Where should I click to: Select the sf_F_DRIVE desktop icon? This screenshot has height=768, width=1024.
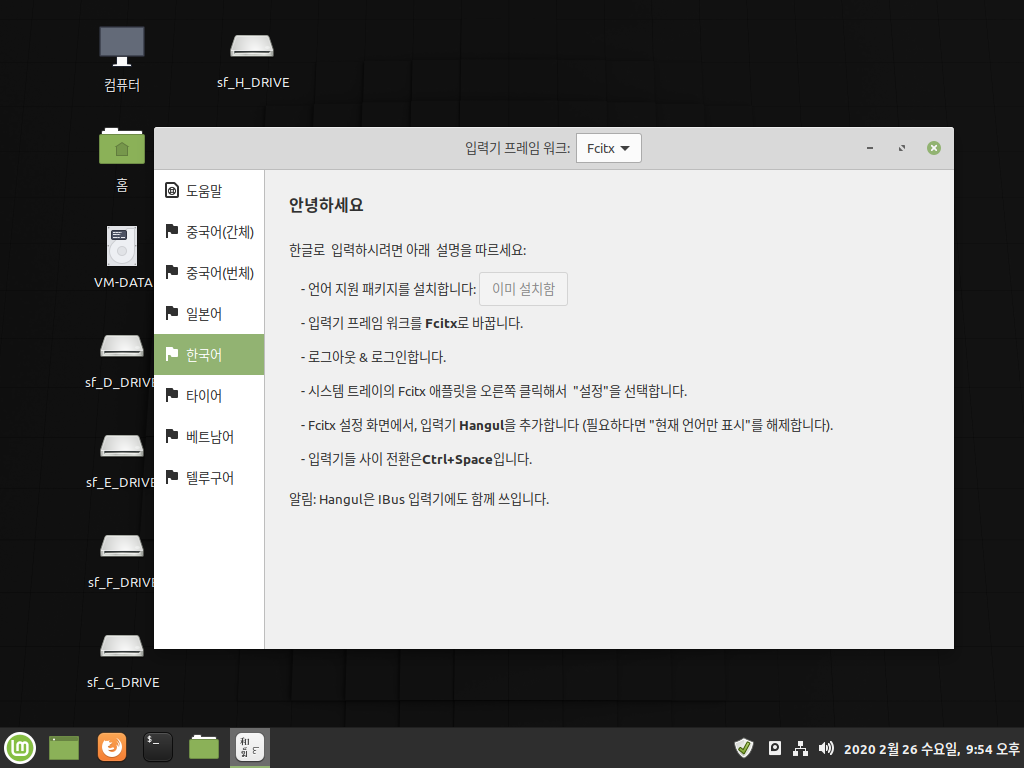point(121,561)
